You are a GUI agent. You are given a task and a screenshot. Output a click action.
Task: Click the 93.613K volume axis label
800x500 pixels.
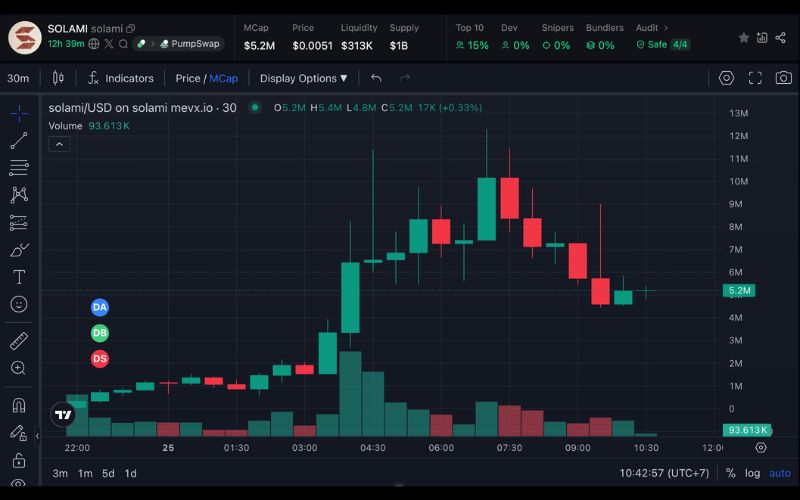pos(747,430)
